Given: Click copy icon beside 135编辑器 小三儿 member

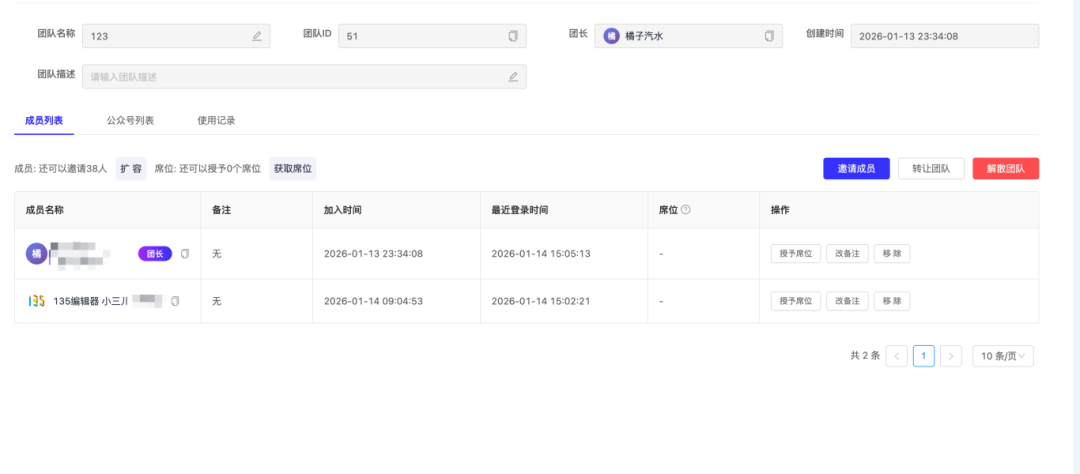Looking at the screenshot, I should (175, 301).
